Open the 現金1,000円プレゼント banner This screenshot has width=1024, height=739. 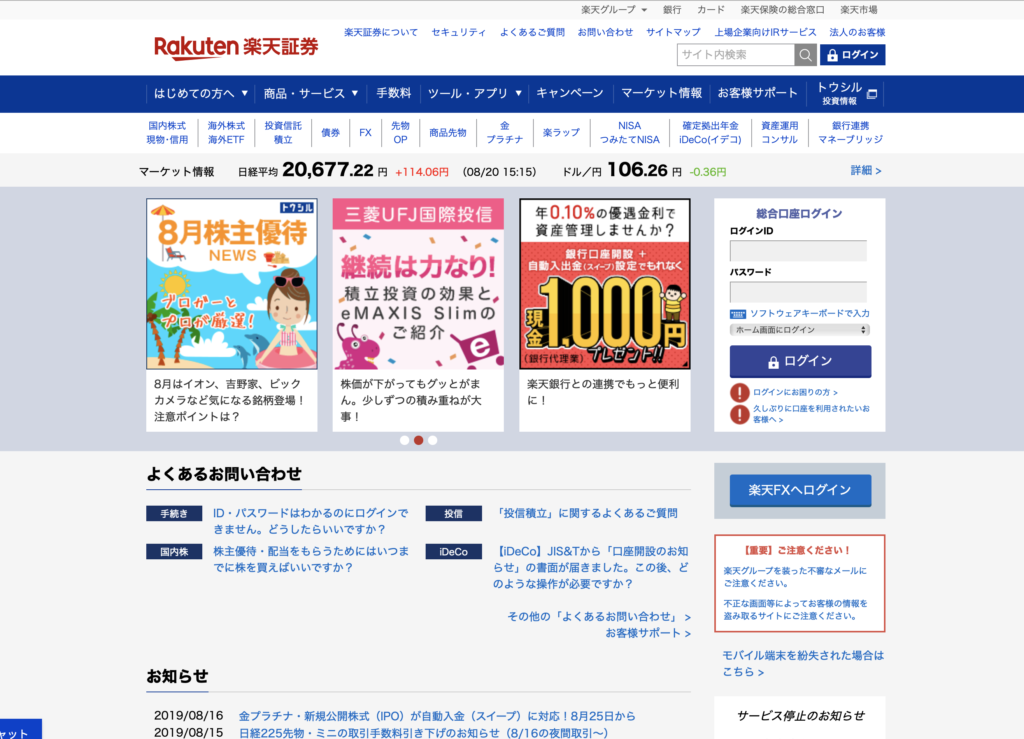[x=605, y=284]
